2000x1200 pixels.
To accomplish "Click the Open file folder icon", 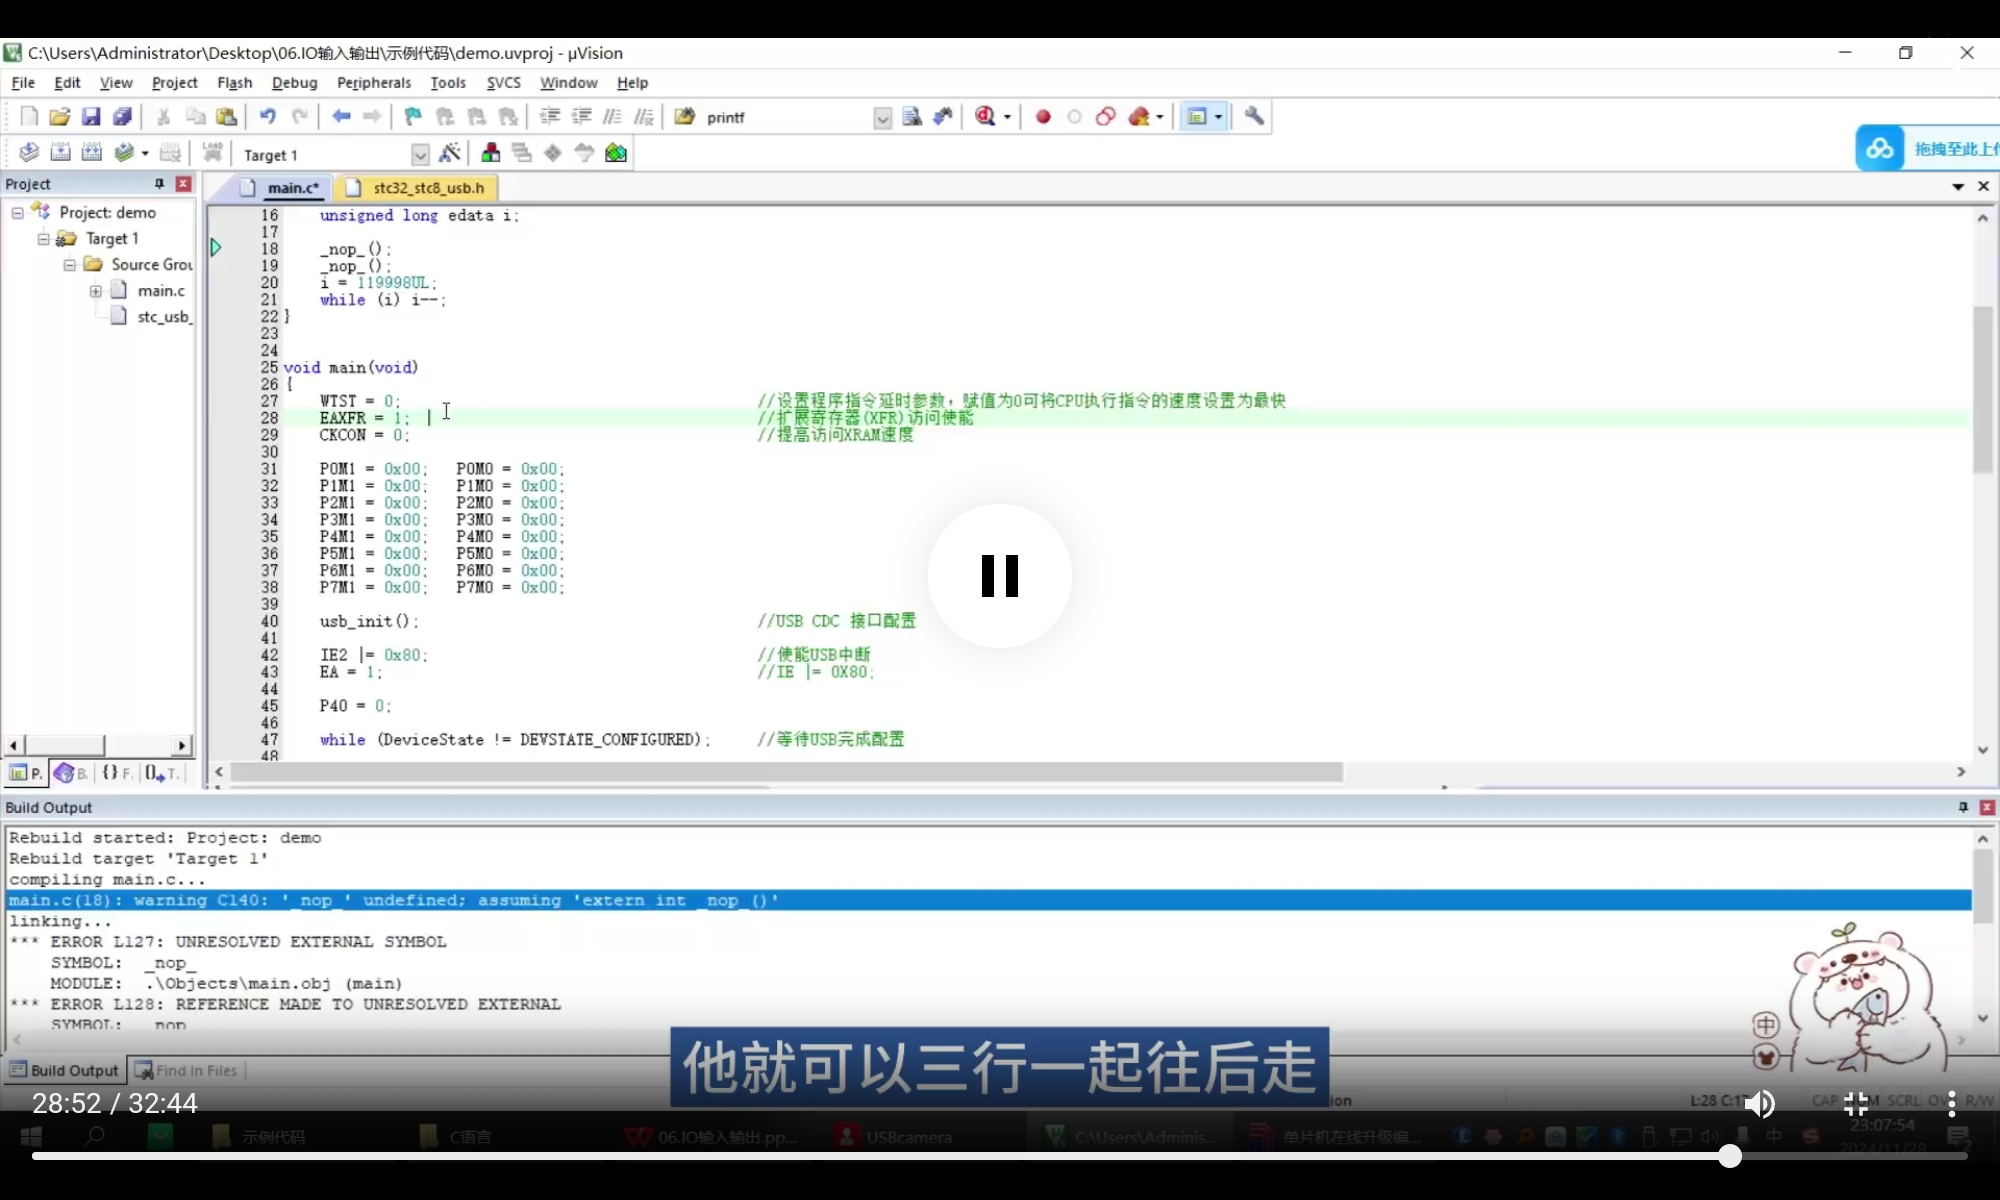I will pyautogui.click(x=59, y=117).
